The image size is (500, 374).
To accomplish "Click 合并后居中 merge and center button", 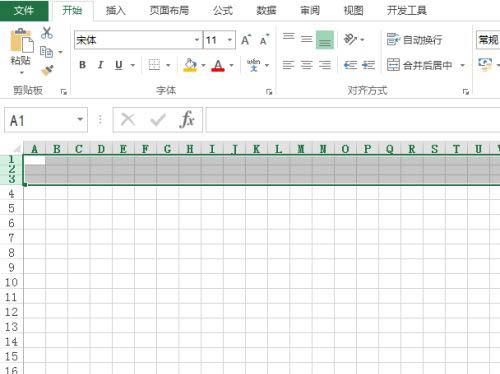I will pyautogui.click(x=420, y=65).
